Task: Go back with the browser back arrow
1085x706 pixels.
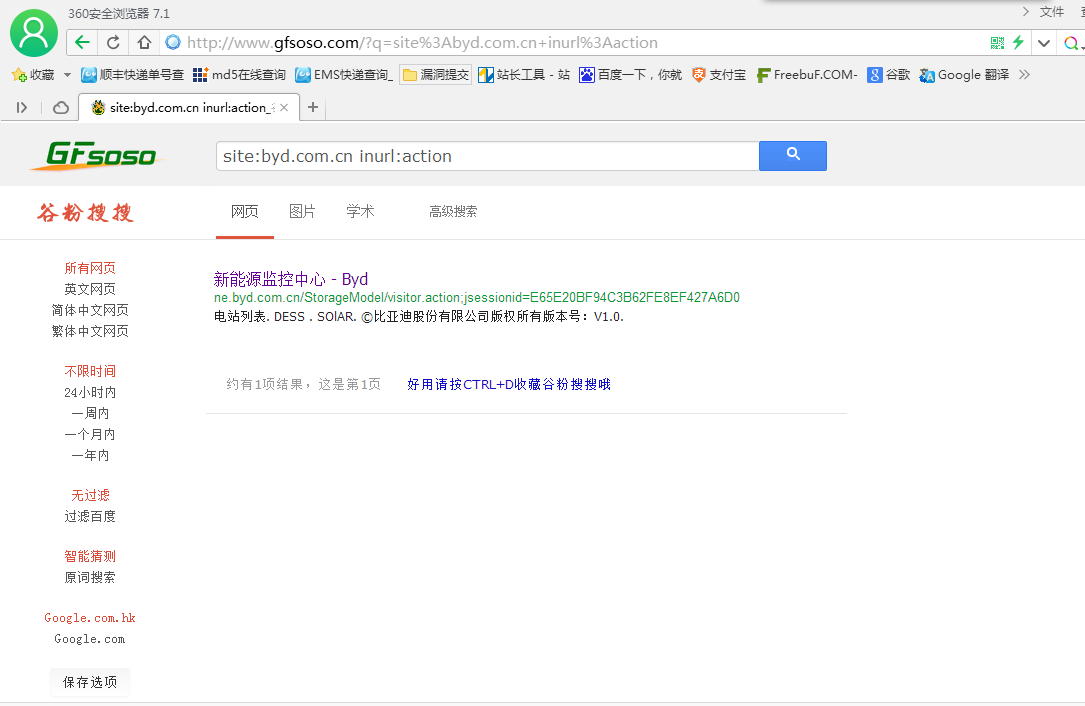Action: point(82,42)
